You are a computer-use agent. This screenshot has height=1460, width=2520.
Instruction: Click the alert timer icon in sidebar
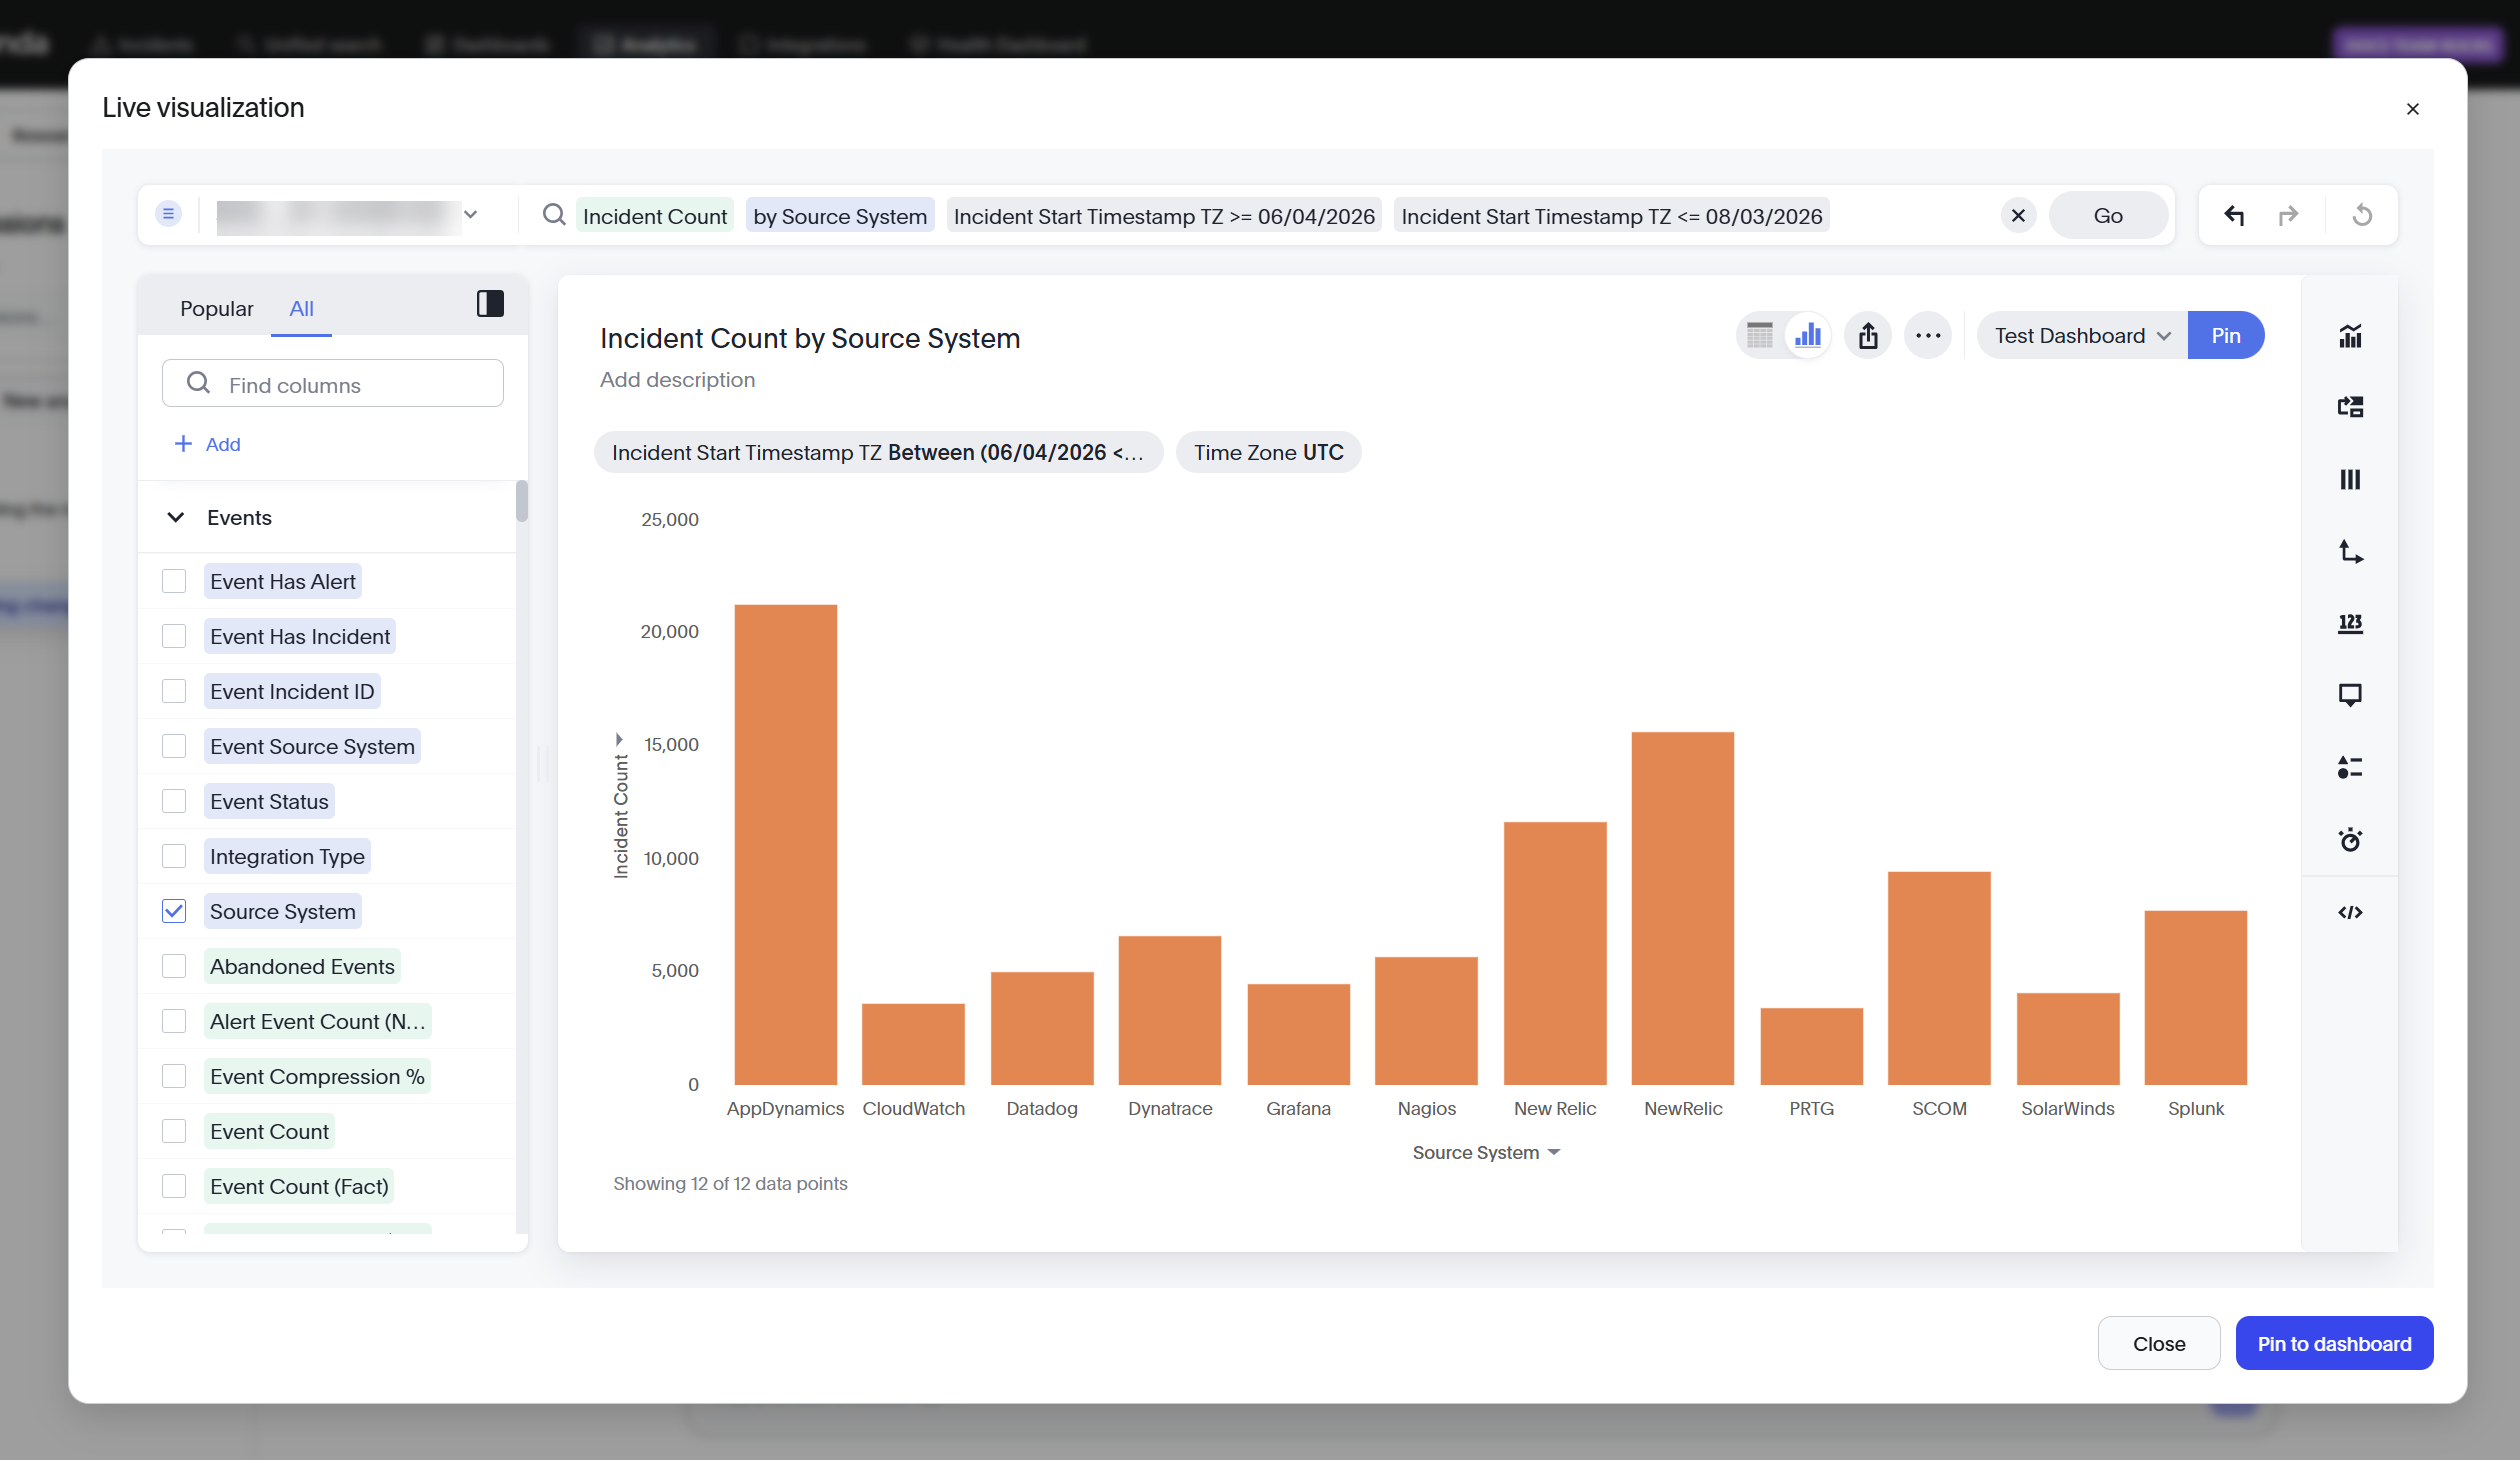[2350, 840]
